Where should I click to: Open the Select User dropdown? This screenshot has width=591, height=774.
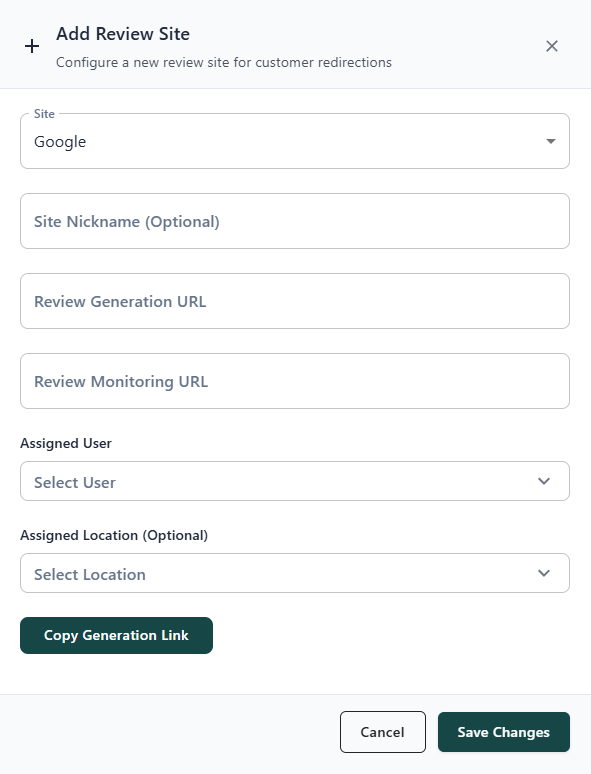(x=295, y=481)
